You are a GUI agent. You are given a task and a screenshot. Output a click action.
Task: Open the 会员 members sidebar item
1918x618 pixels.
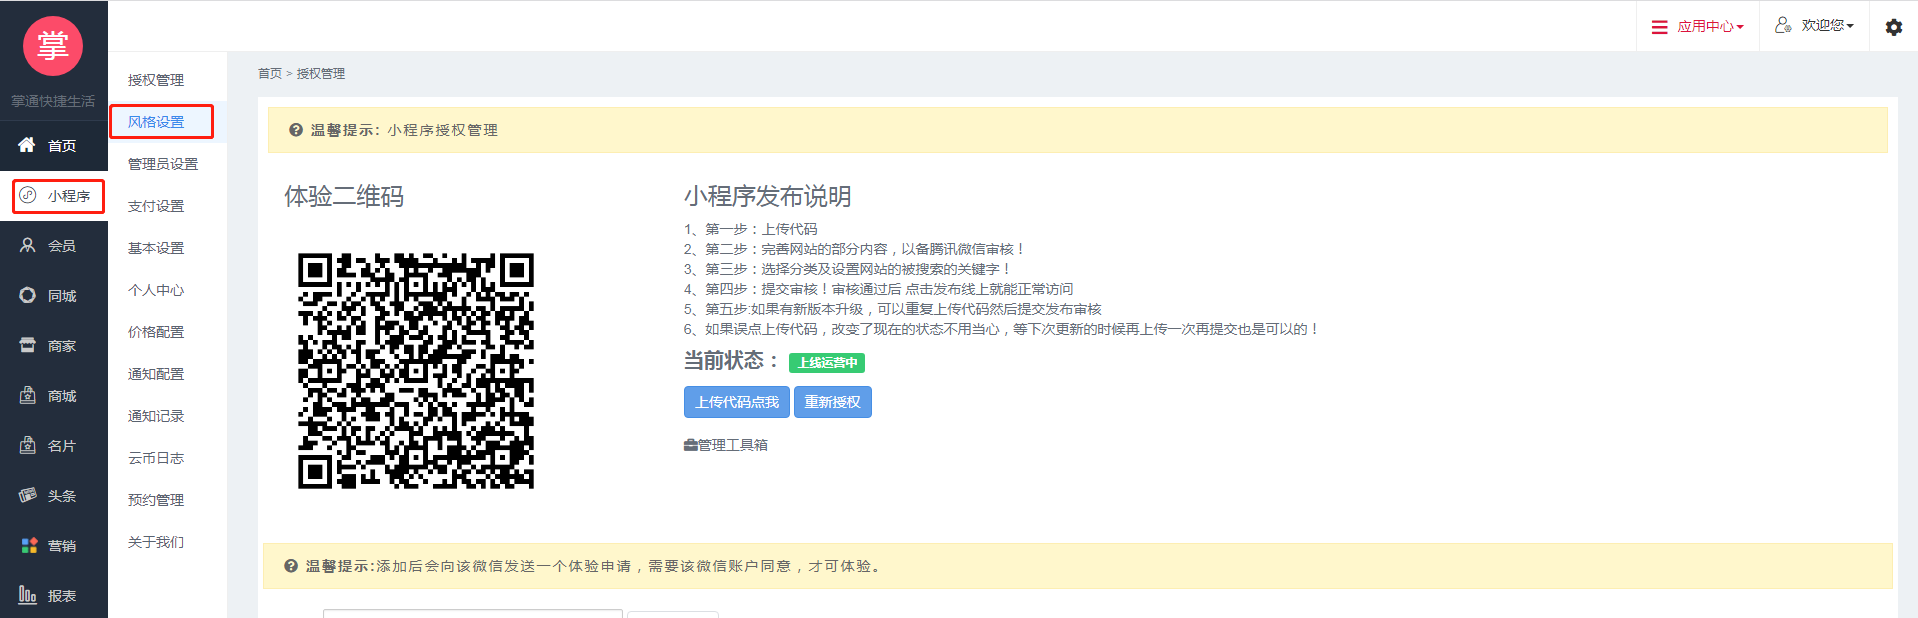point(54,246)
